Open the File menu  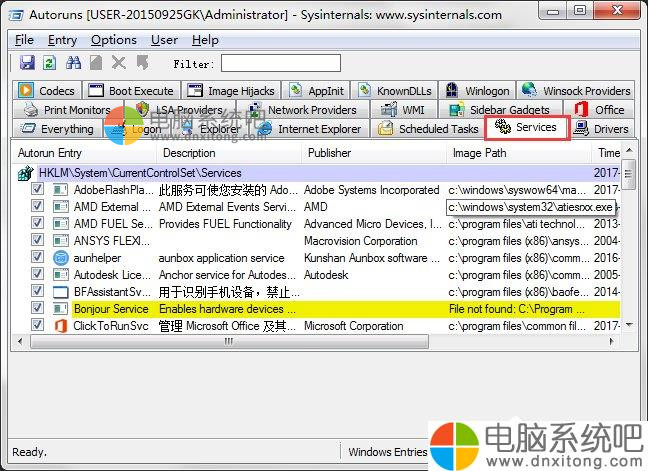coord(24,40)
